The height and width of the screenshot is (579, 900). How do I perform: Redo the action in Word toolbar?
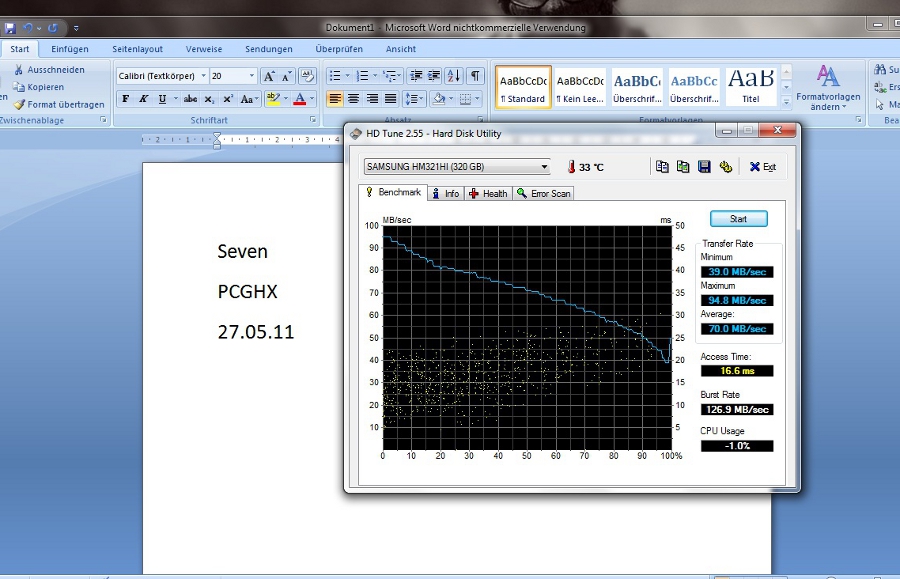pos(53,28)
